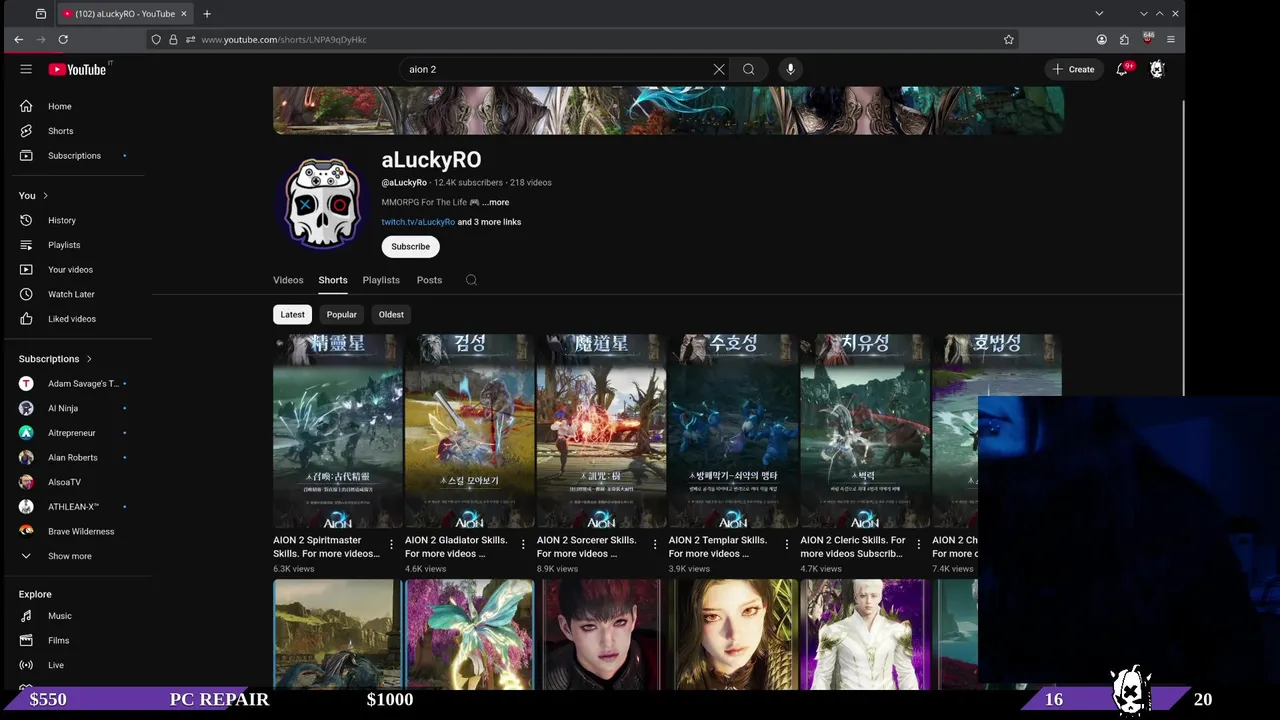Image resolution: width=1280 pixels, height=720 pixels.
Task: Open the account avatar menu
Action: tap(1157, 69)
